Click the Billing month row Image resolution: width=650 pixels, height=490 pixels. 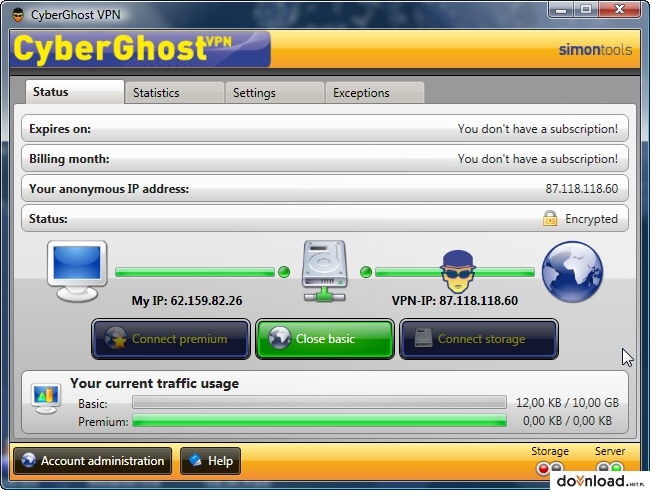pos(325,158)
